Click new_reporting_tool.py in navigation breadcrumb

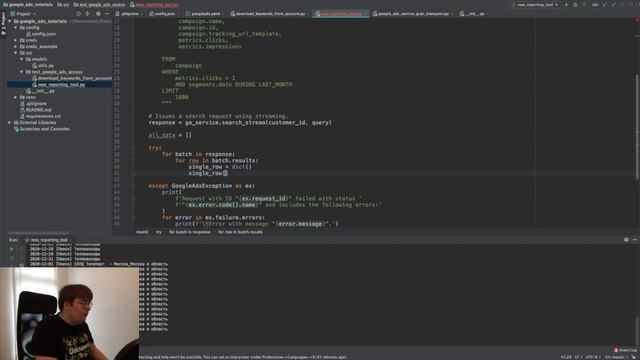pos(154,5)
